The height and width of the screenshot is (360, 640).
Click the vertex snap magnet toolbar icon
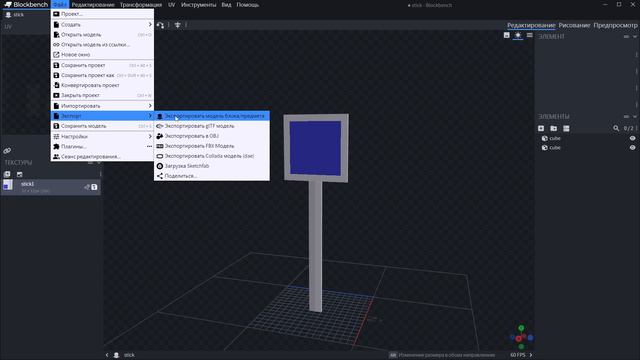coord(160,25)
